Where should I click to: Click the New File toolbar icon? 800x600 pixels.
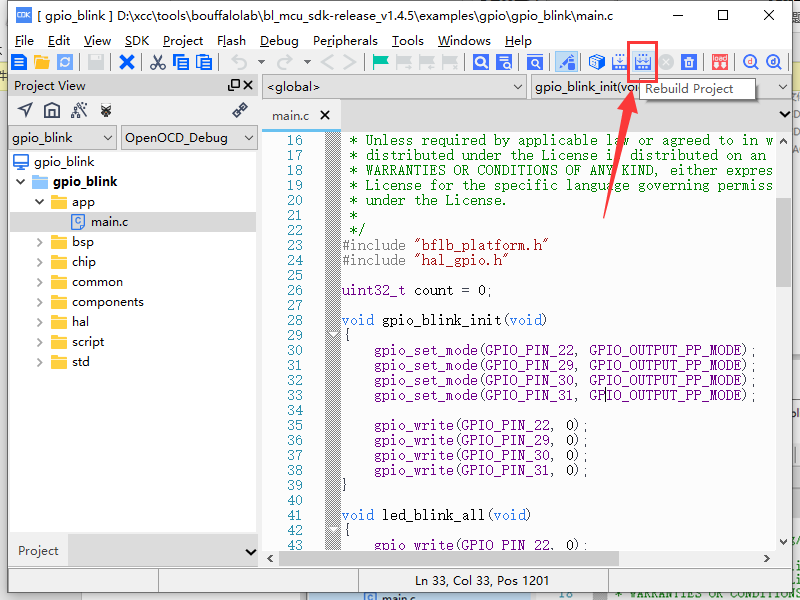(19, 62)
